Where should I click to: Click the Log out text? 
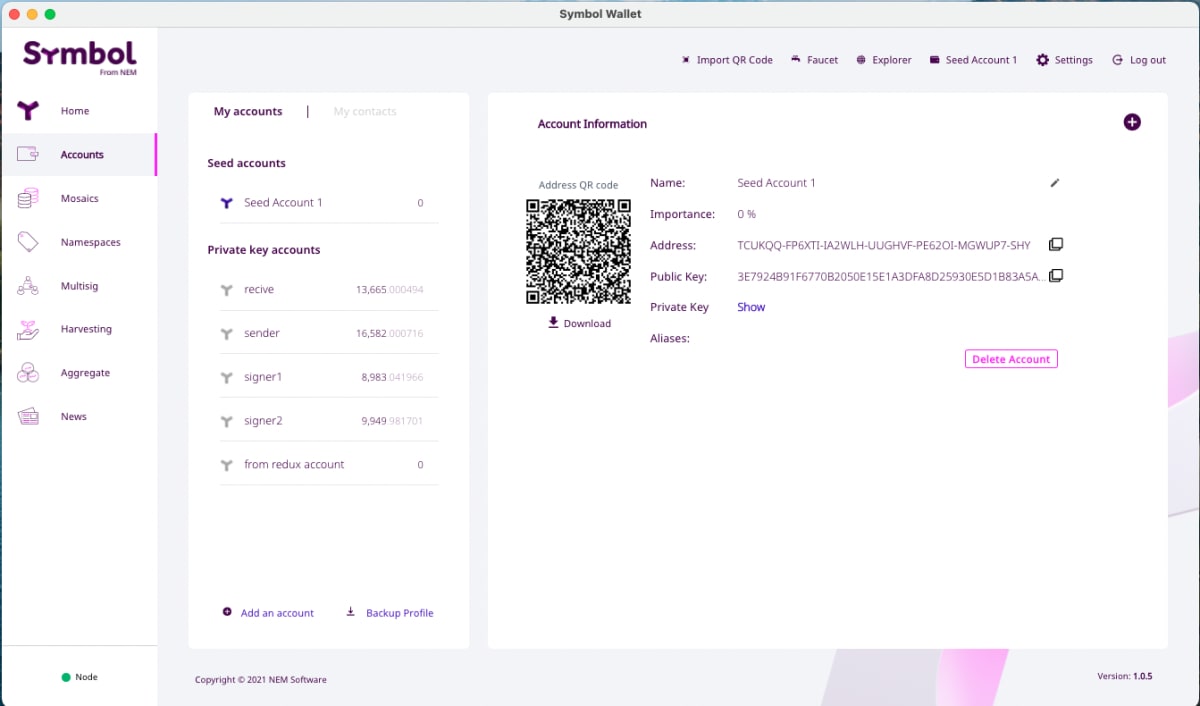click(1148, 60)
